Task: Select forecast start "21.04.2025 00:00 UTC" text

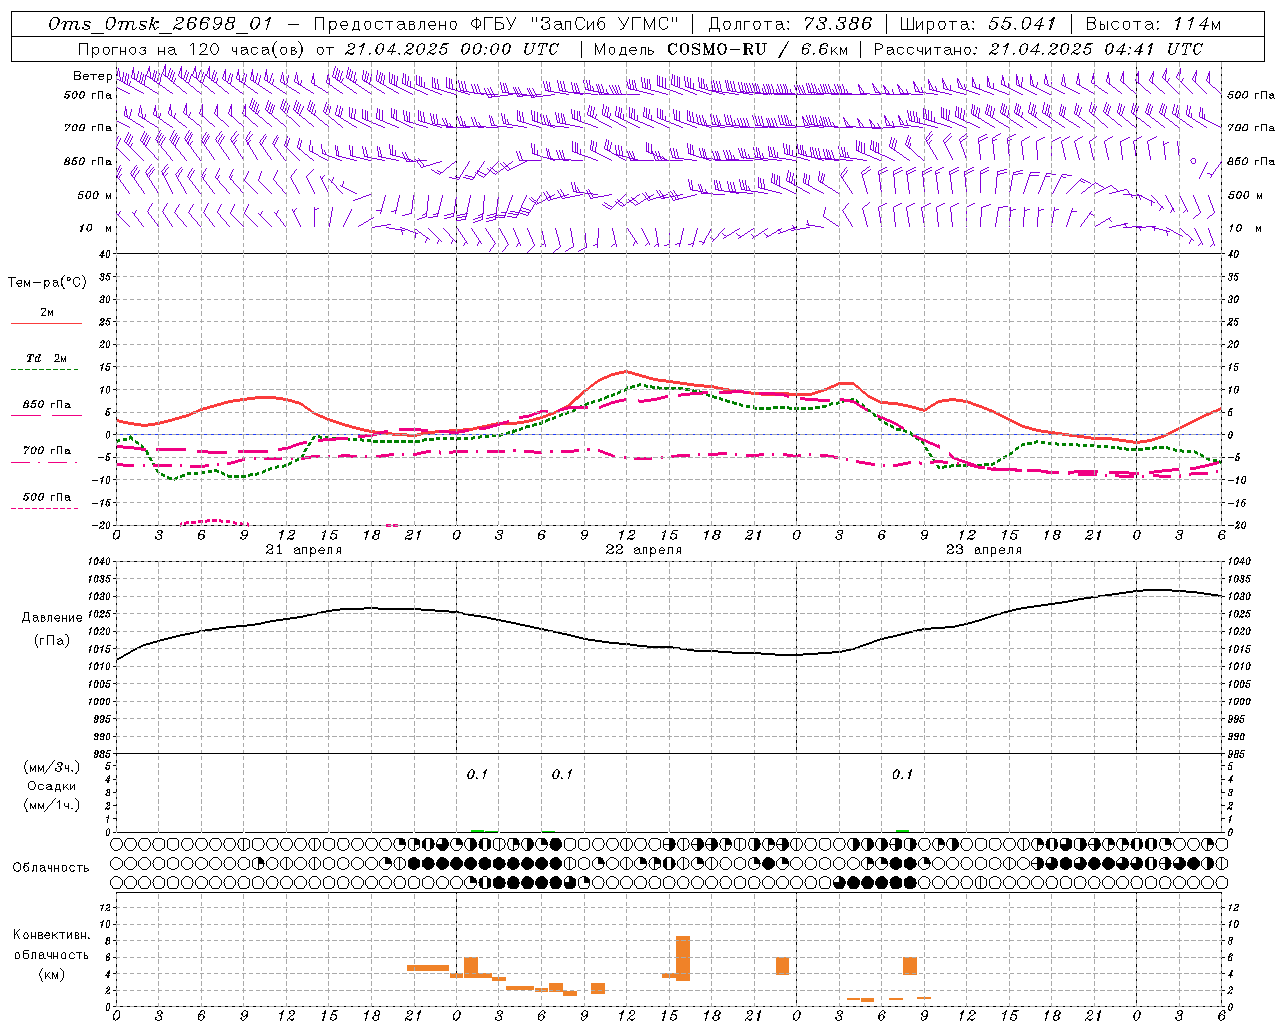Action: coord(452,48)
